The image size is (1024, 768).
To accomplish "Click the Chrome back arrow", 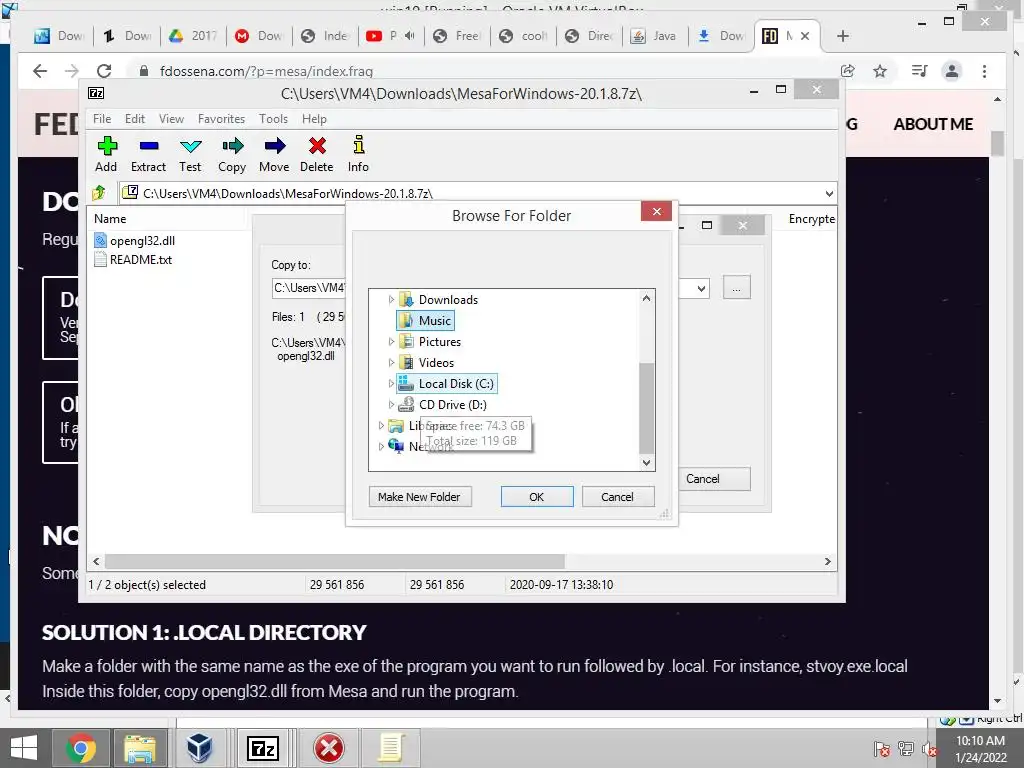I will [x=40, y=71].
